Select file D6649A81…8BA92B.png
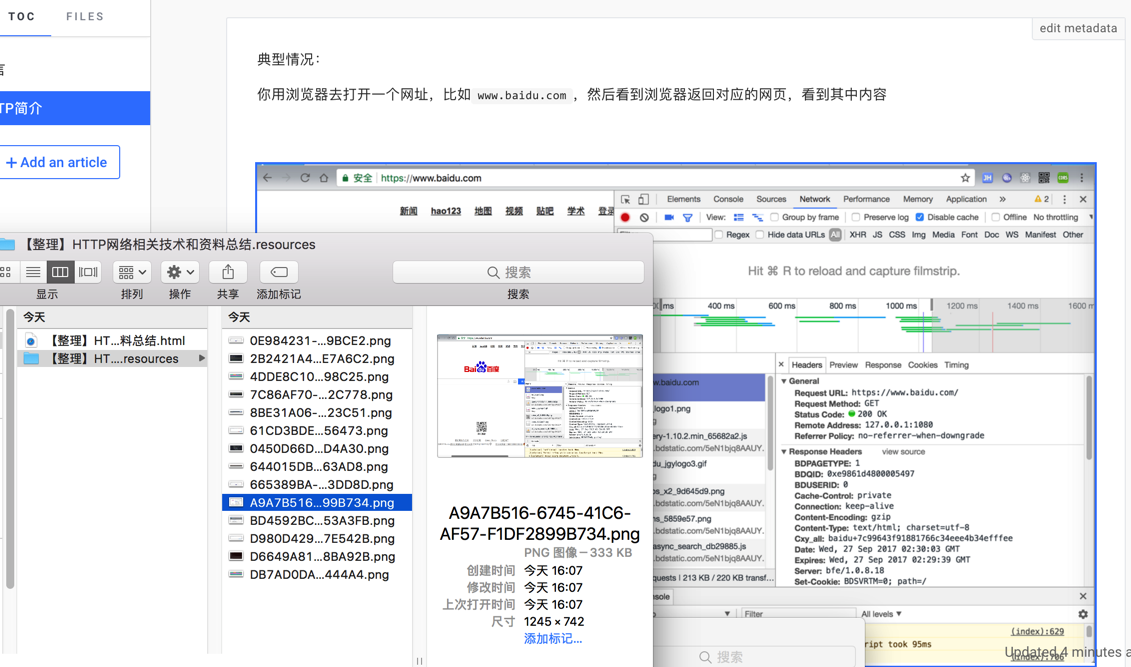Viewport: 1131px width, 667px height. coord(317,557)
